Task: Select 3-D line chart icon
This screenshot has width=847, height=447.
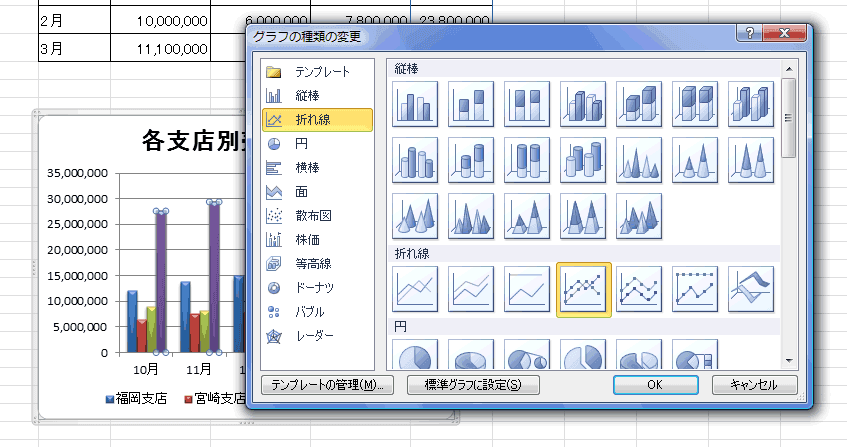Action: [751, 289]
